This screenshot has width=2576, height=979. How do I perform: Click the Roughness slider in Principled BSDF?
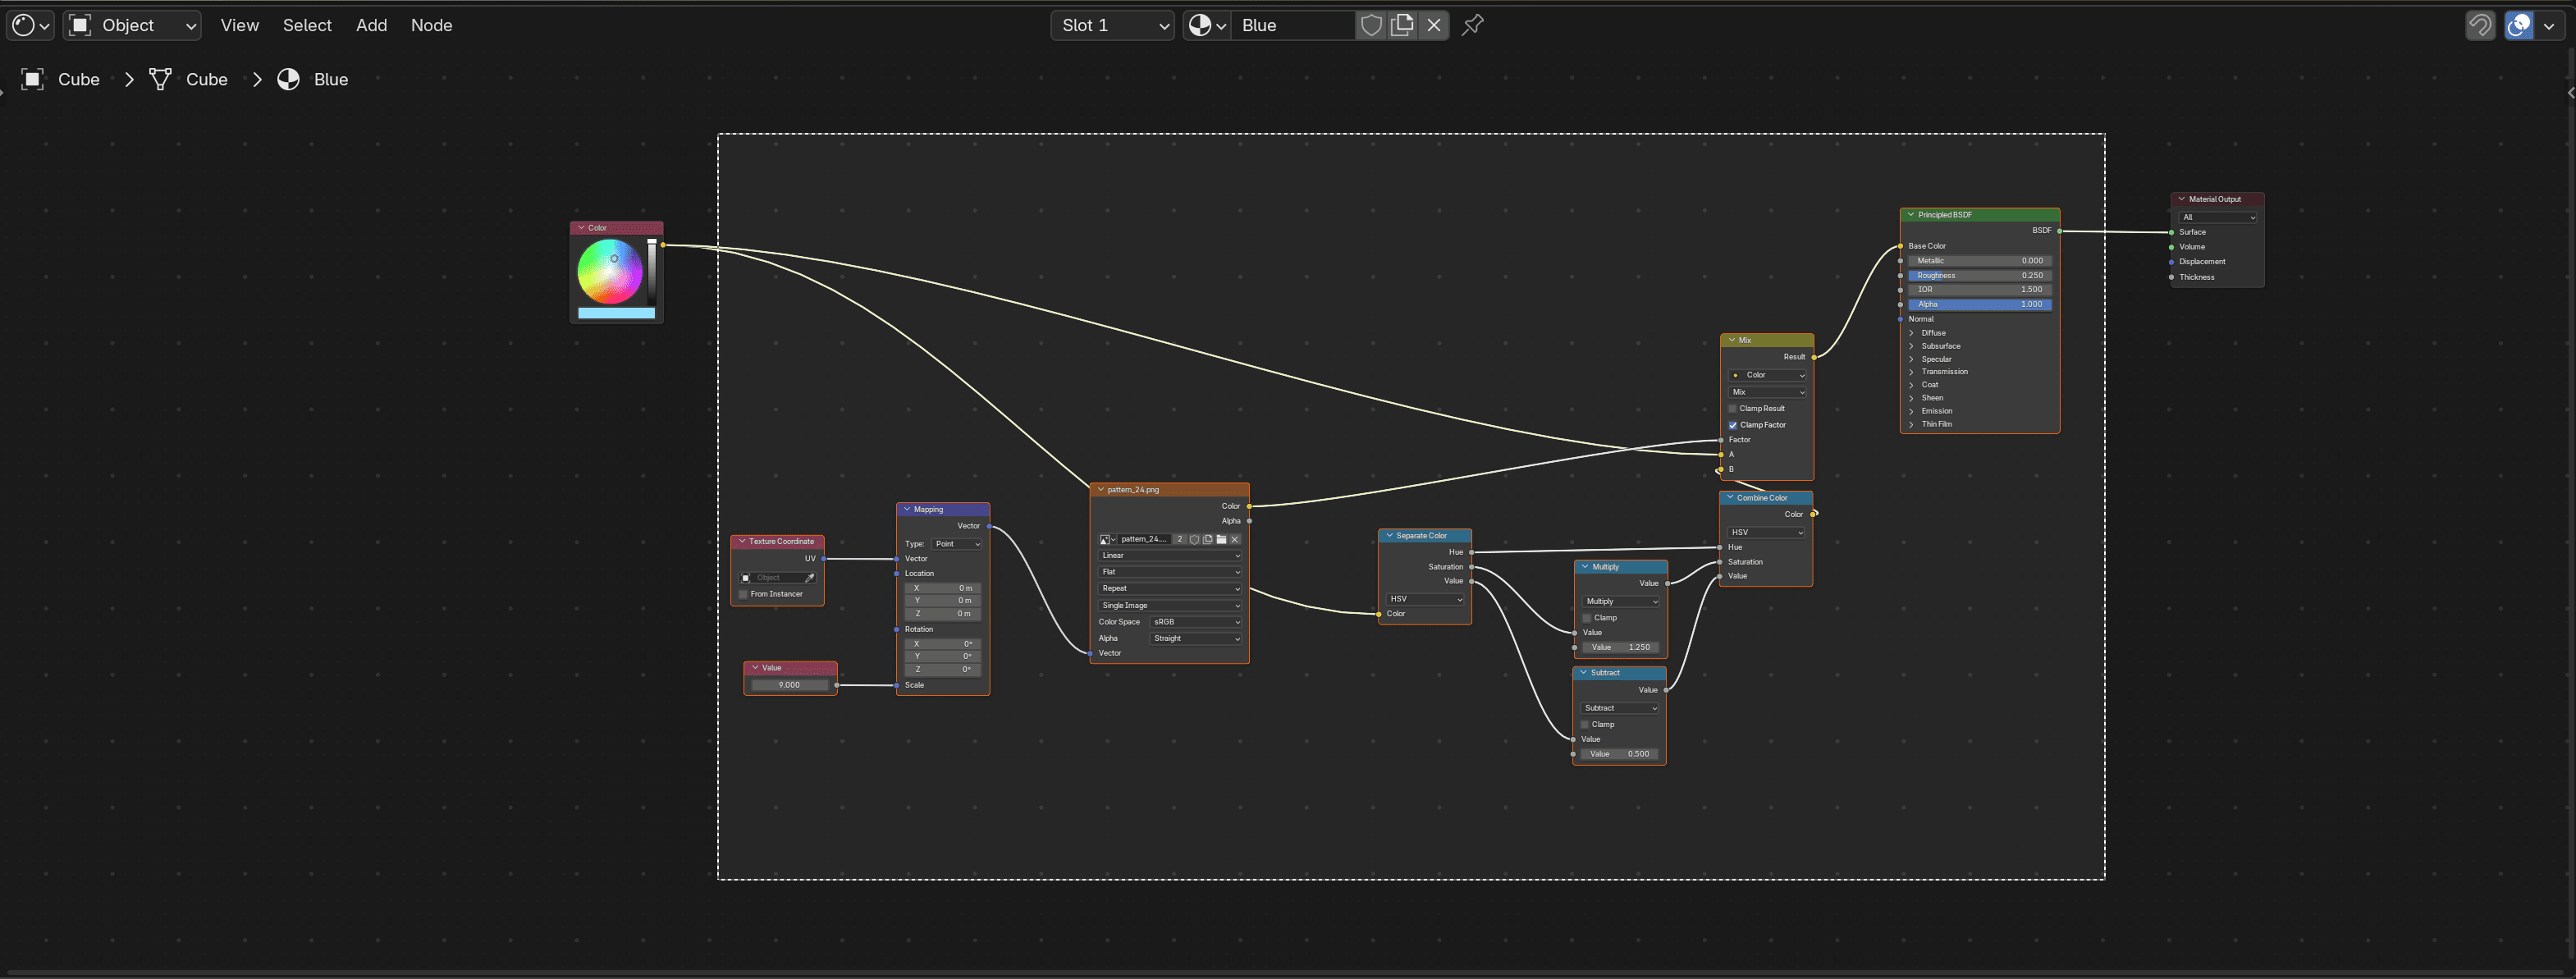coord(1979,276)
